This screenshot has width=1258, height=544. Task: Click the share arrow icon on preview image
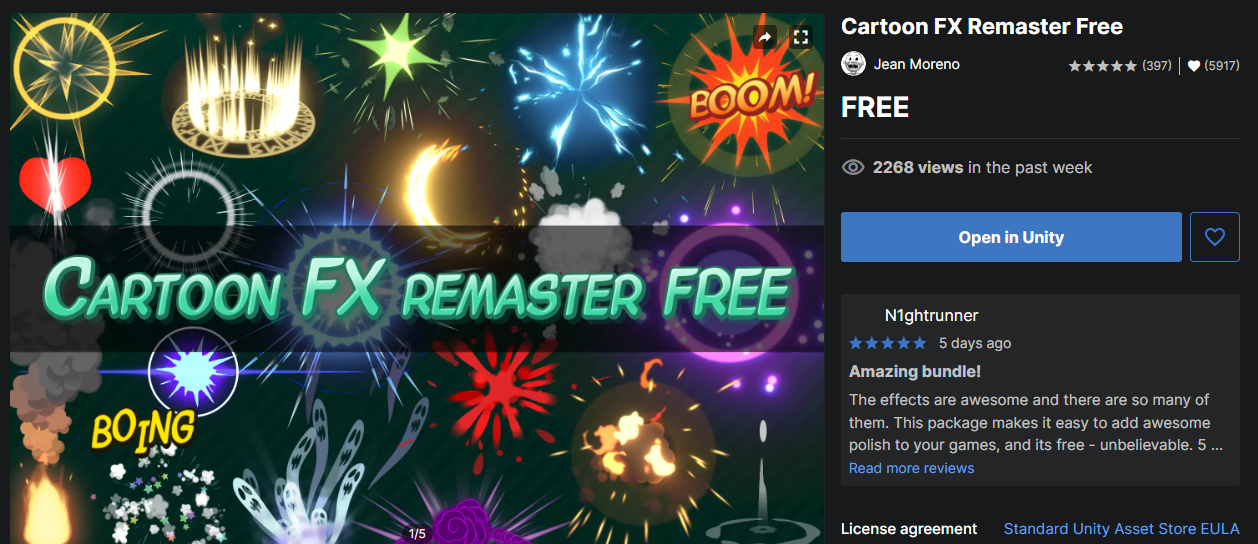(765, 37)
